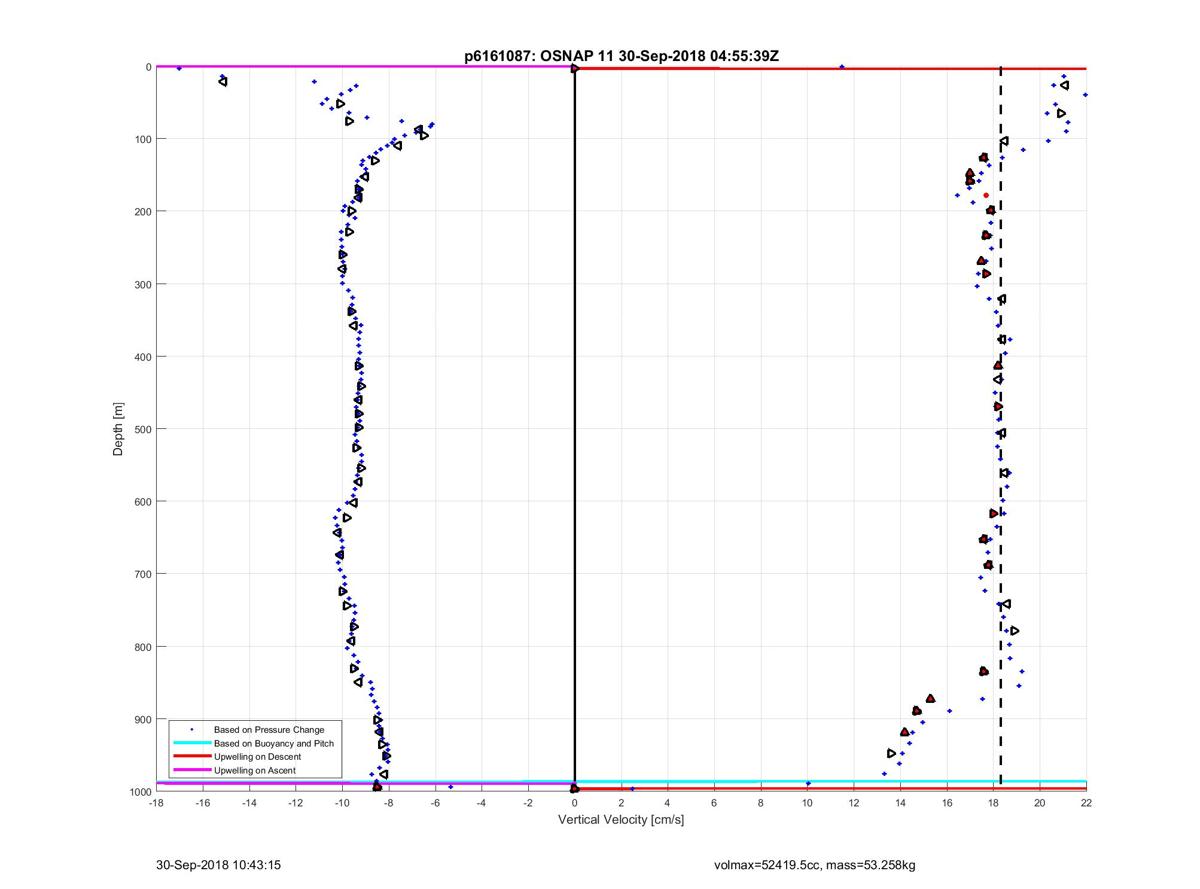Click depth-axis tick label '200'
Viewport: 1200px width, 889px height.
tap(141, 212)
